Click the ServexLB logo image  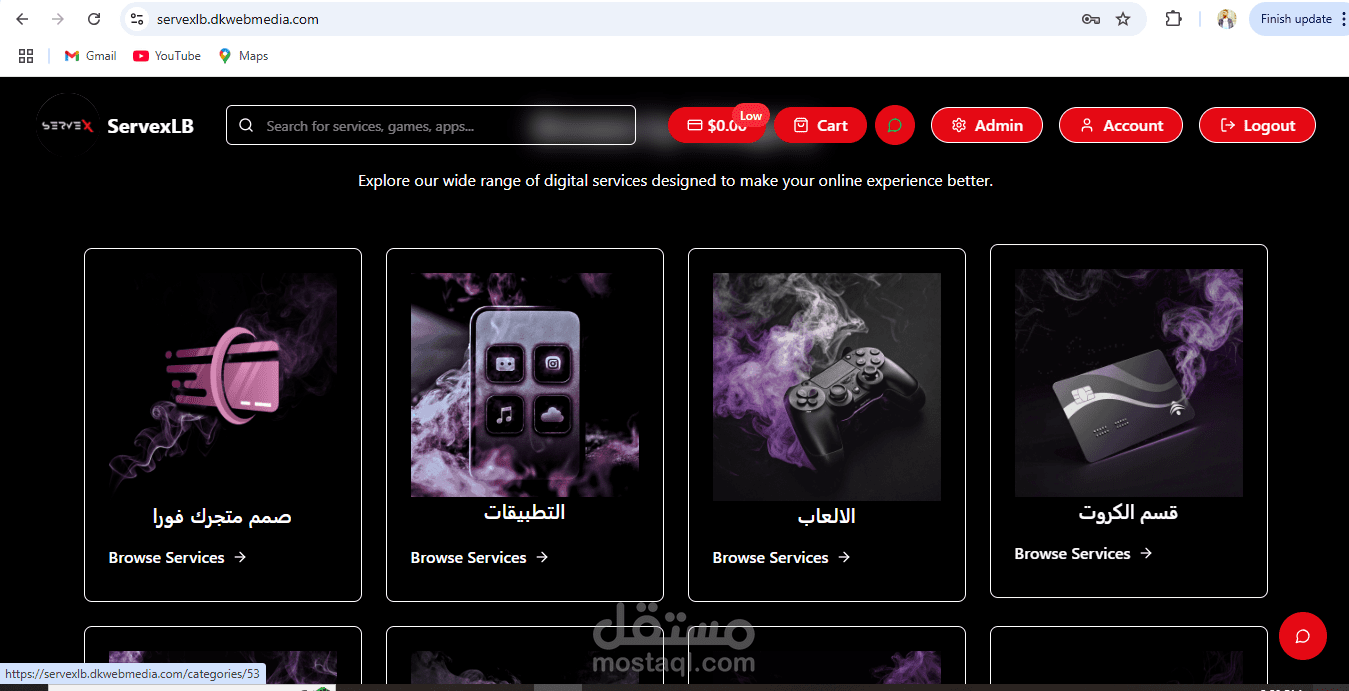click(68, 125)
